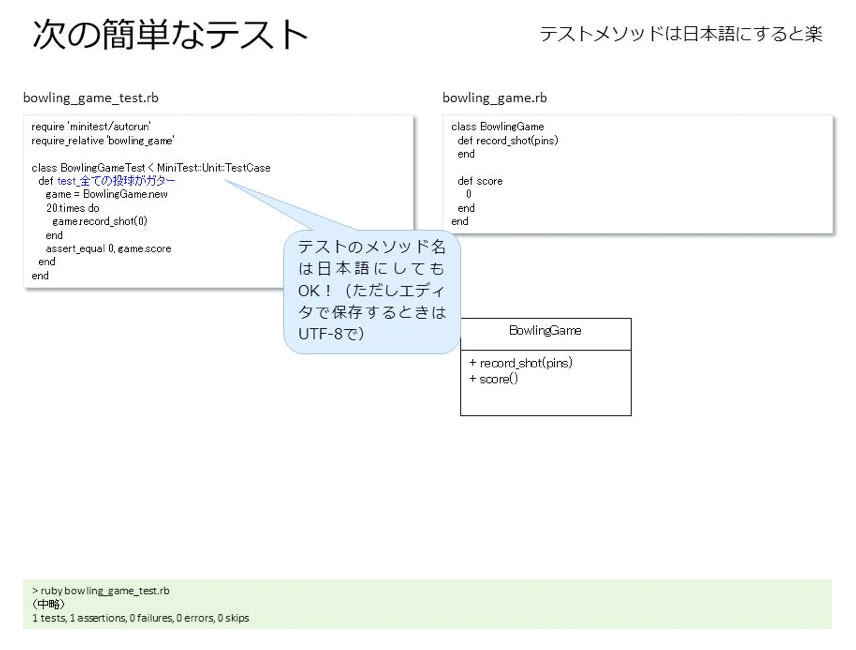Click the bowling_game.rb file label

tap(495, 98)
